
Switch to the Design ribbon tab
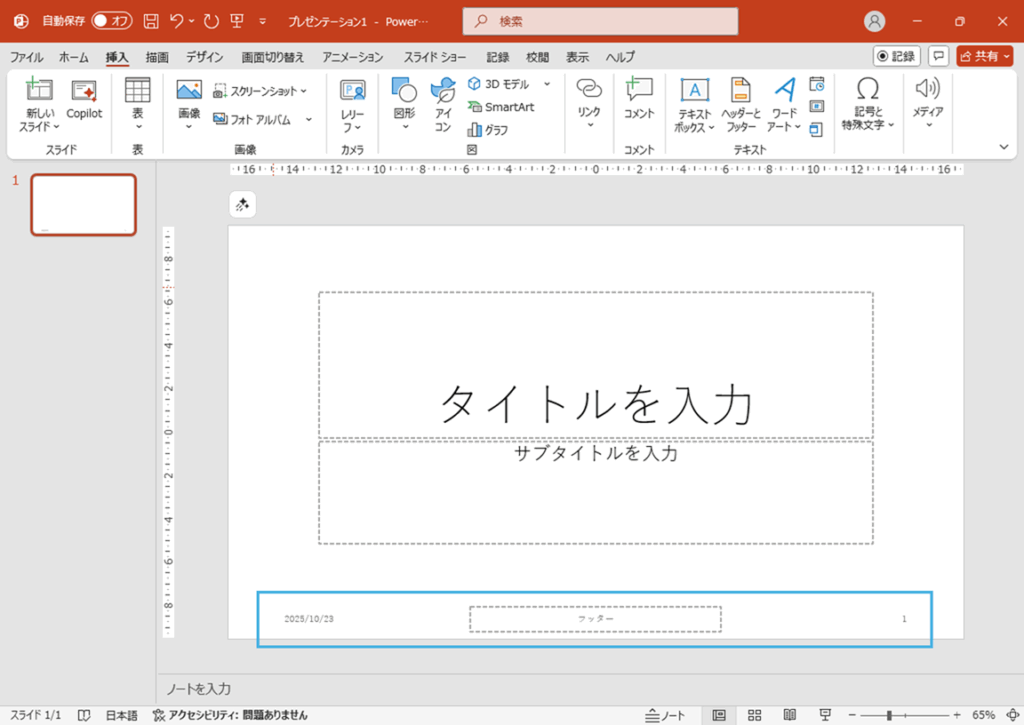(204, 57)
